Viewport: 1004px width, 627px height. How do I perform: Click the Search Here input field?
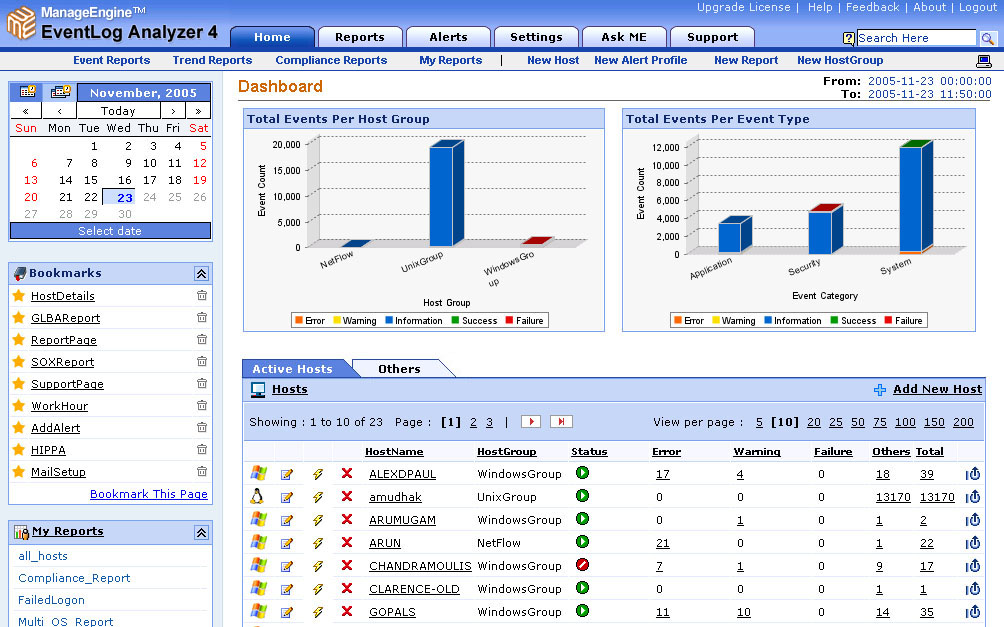[915, 38]
